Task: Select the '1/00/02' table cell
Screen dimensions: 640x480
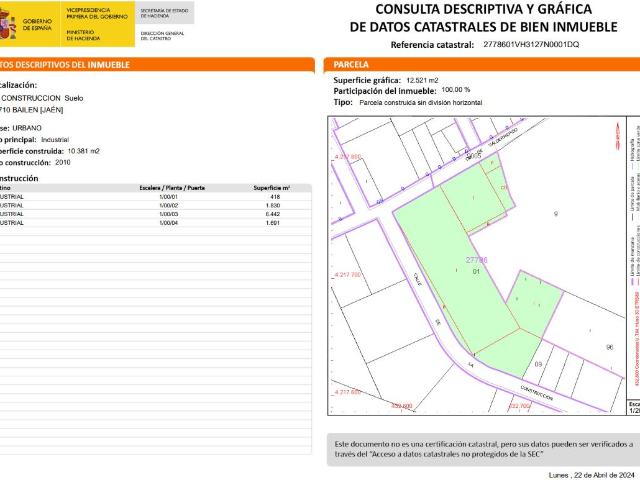Action: click(169, 206)
